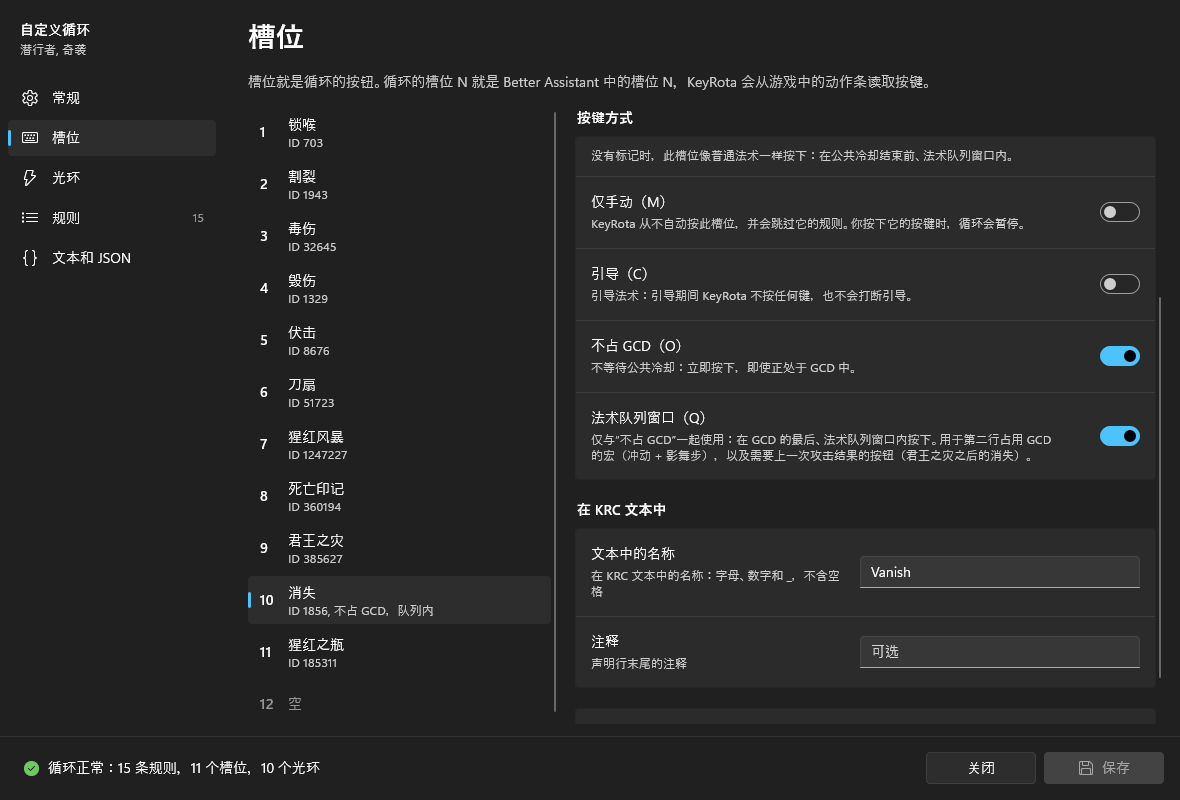Click the lightning icon beside 光环
The height and width of the screenshot is (800, 1180).
click(x=30, y=178)
